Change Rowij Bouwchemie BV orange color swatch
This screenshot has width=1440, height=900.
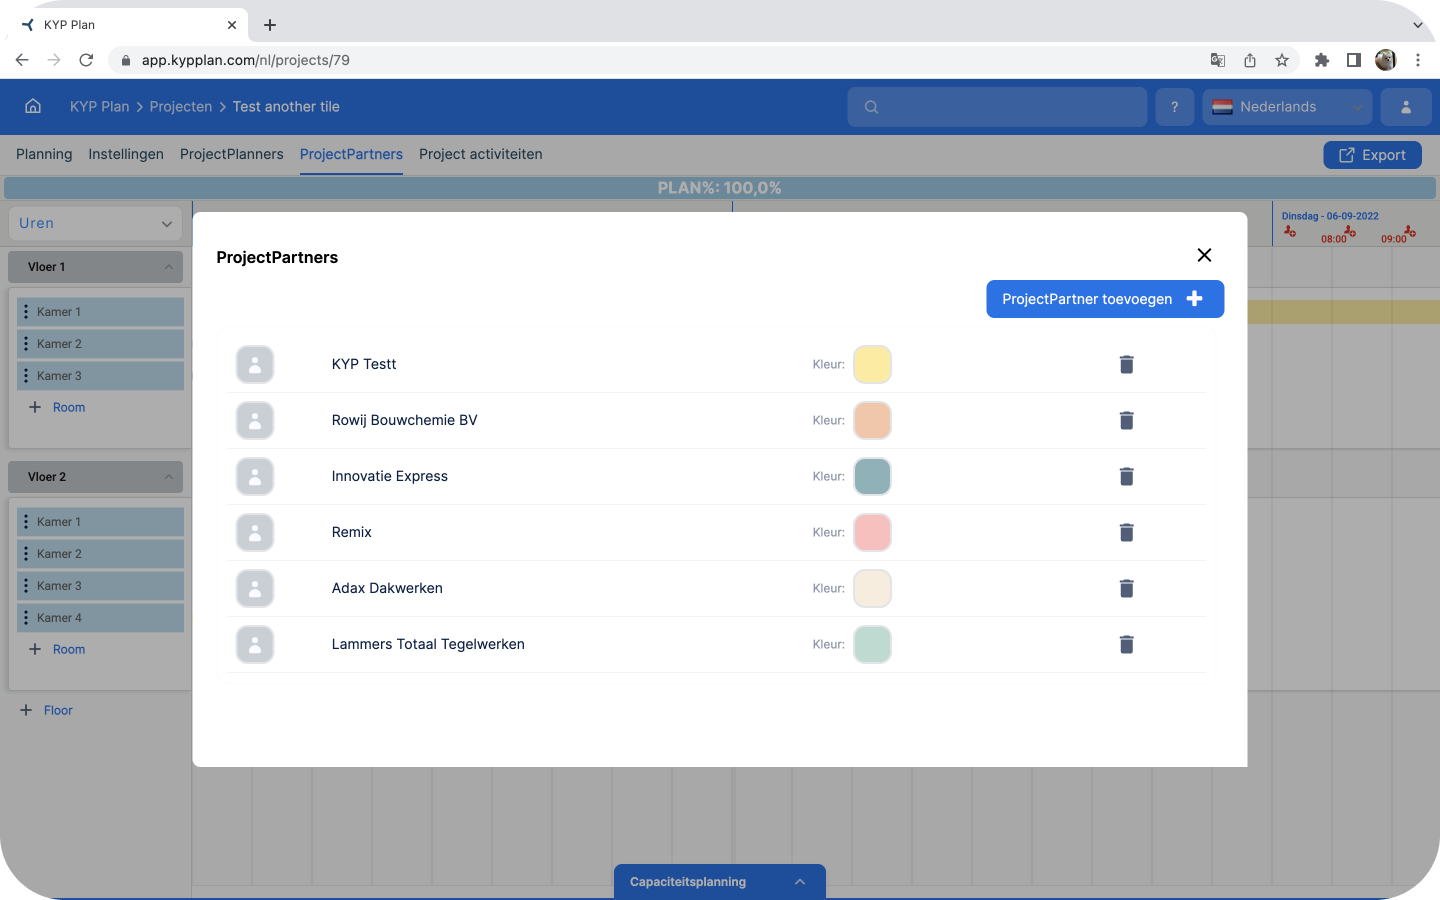click(x=872, y=420)
